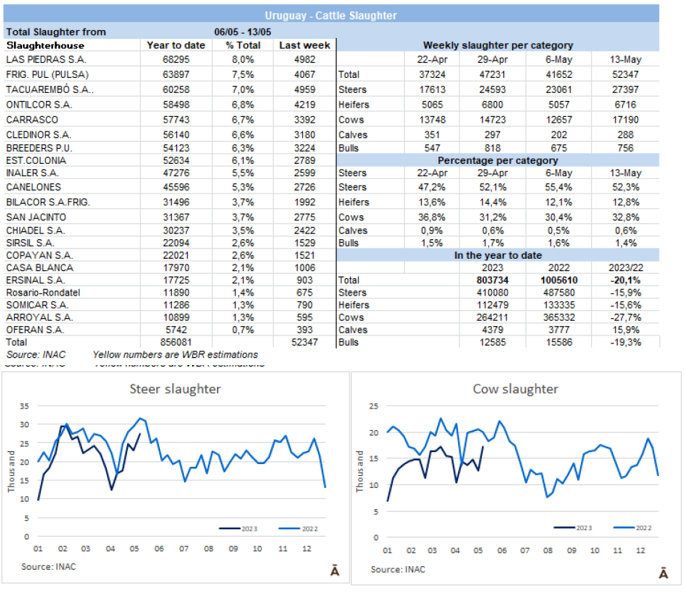Click the Ā icon below Cow slaughter chart
This screenshot has height=593, width=685.
click(x=663, y=572)
